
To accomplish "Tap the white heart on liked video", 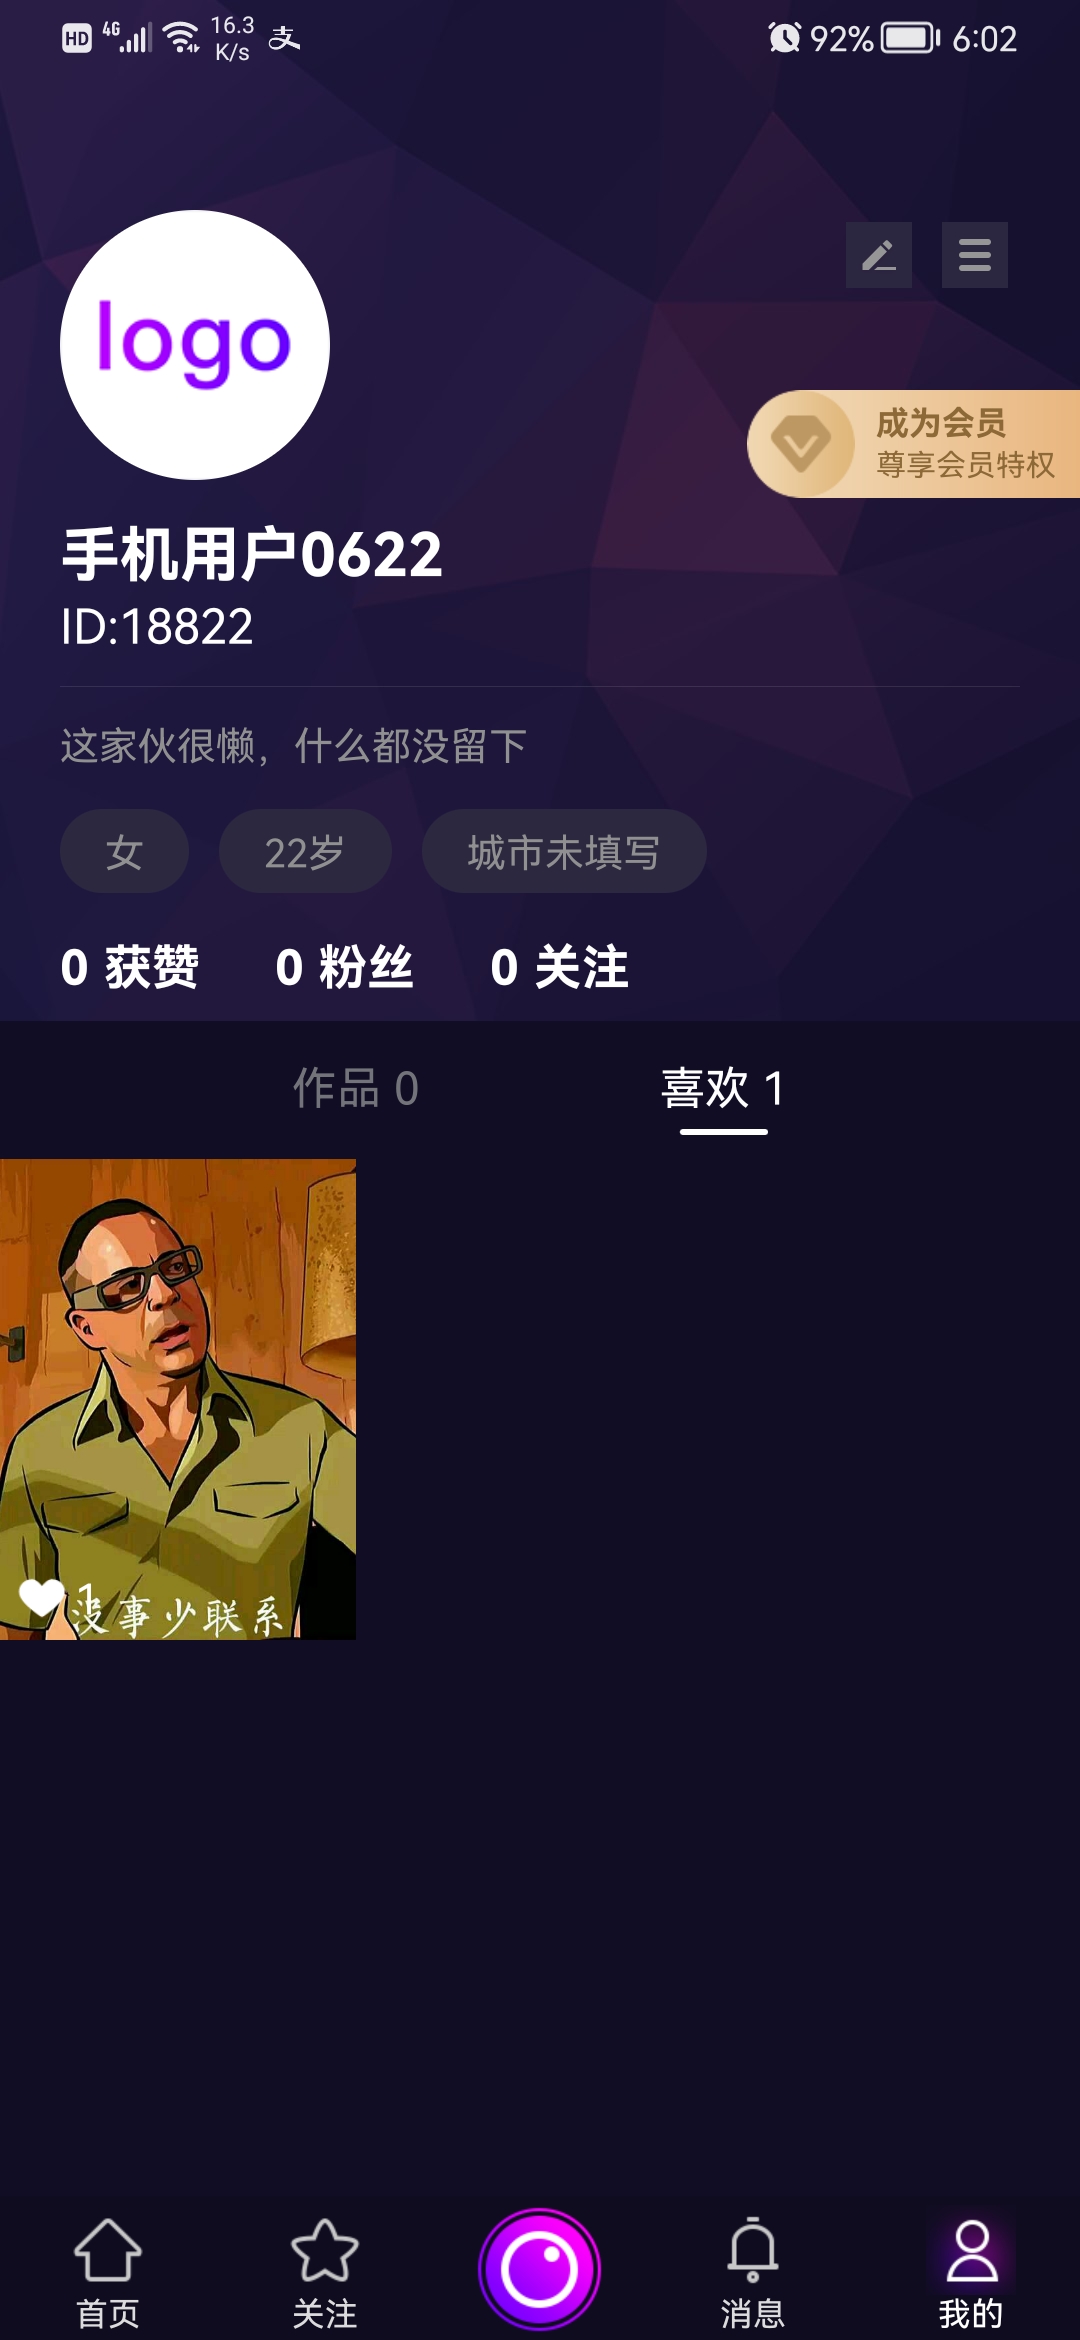I will (41, 1596).
